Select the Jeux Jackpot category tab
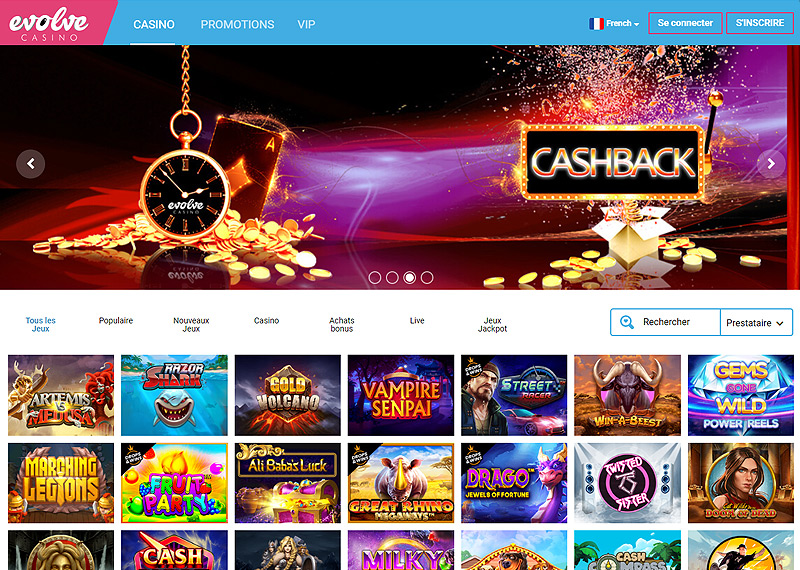800x570 pixels. pos(492,325)
